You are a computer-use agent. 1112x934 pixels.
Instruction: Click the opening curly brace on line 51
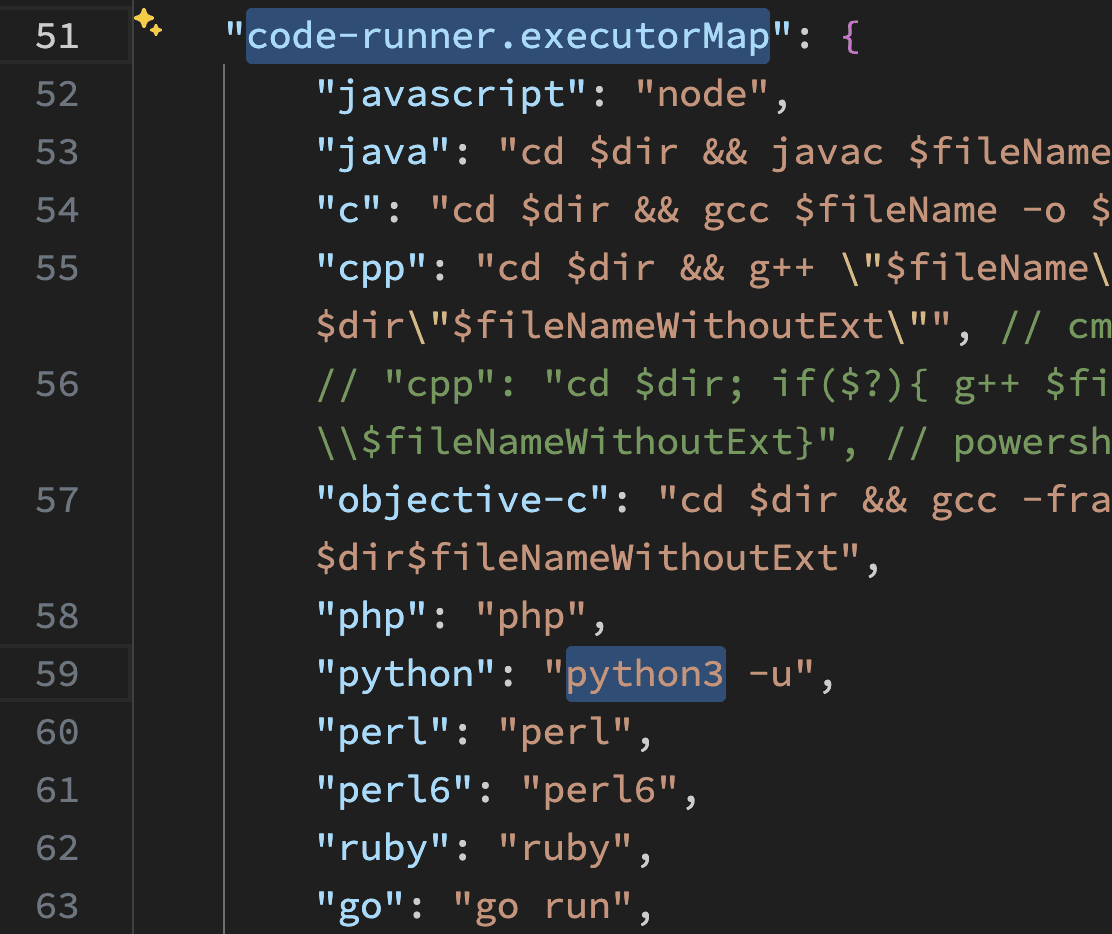point(851,37)
